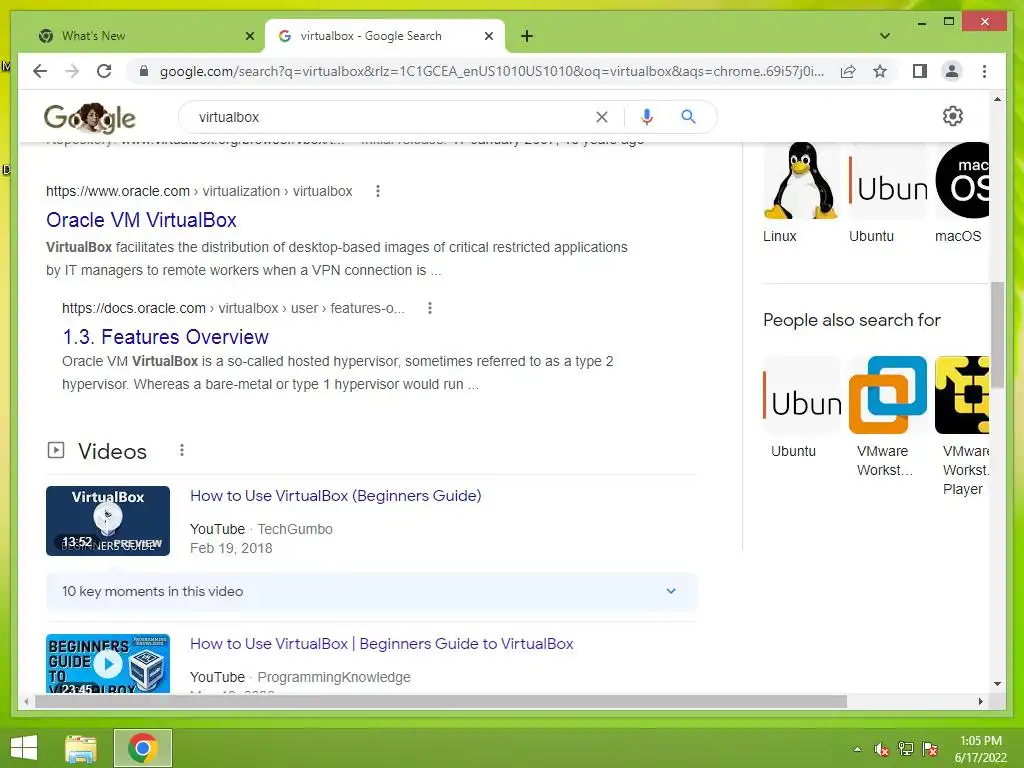Click Chrome icon in taskbar
Image resolution: width=1024 pixels, height=768 pixels.
[x=143, y=748]
